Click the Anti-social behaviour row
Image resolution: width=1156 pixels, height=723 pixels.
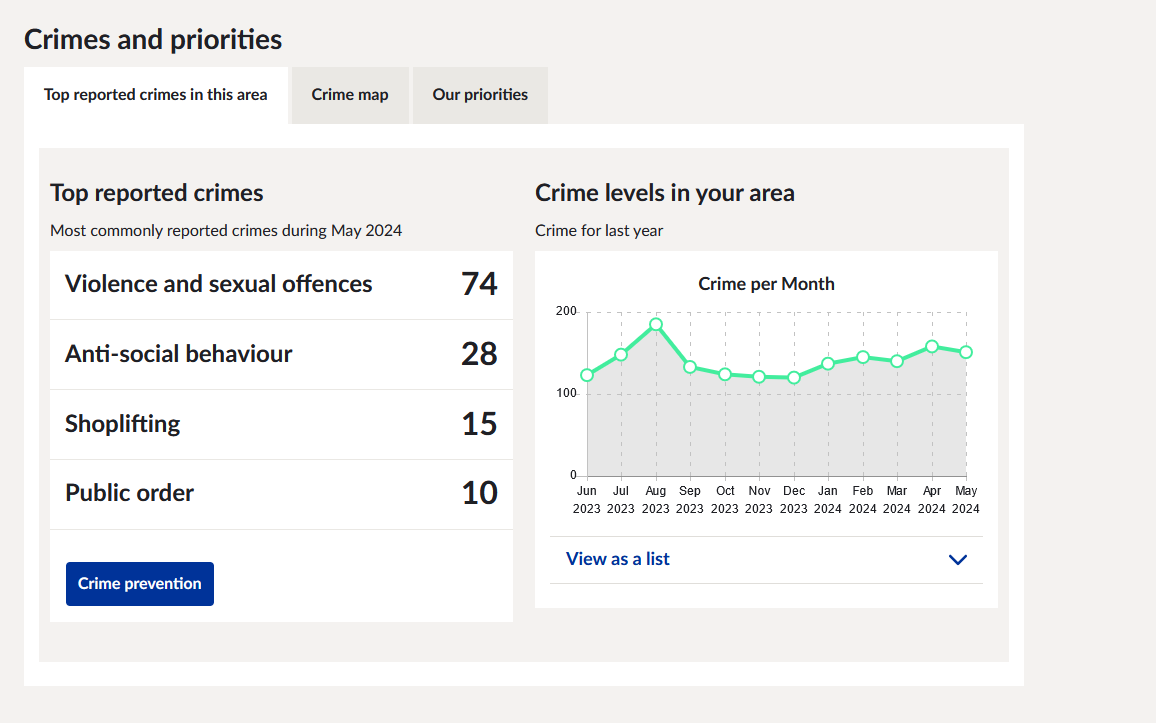[x=281, y=354]
